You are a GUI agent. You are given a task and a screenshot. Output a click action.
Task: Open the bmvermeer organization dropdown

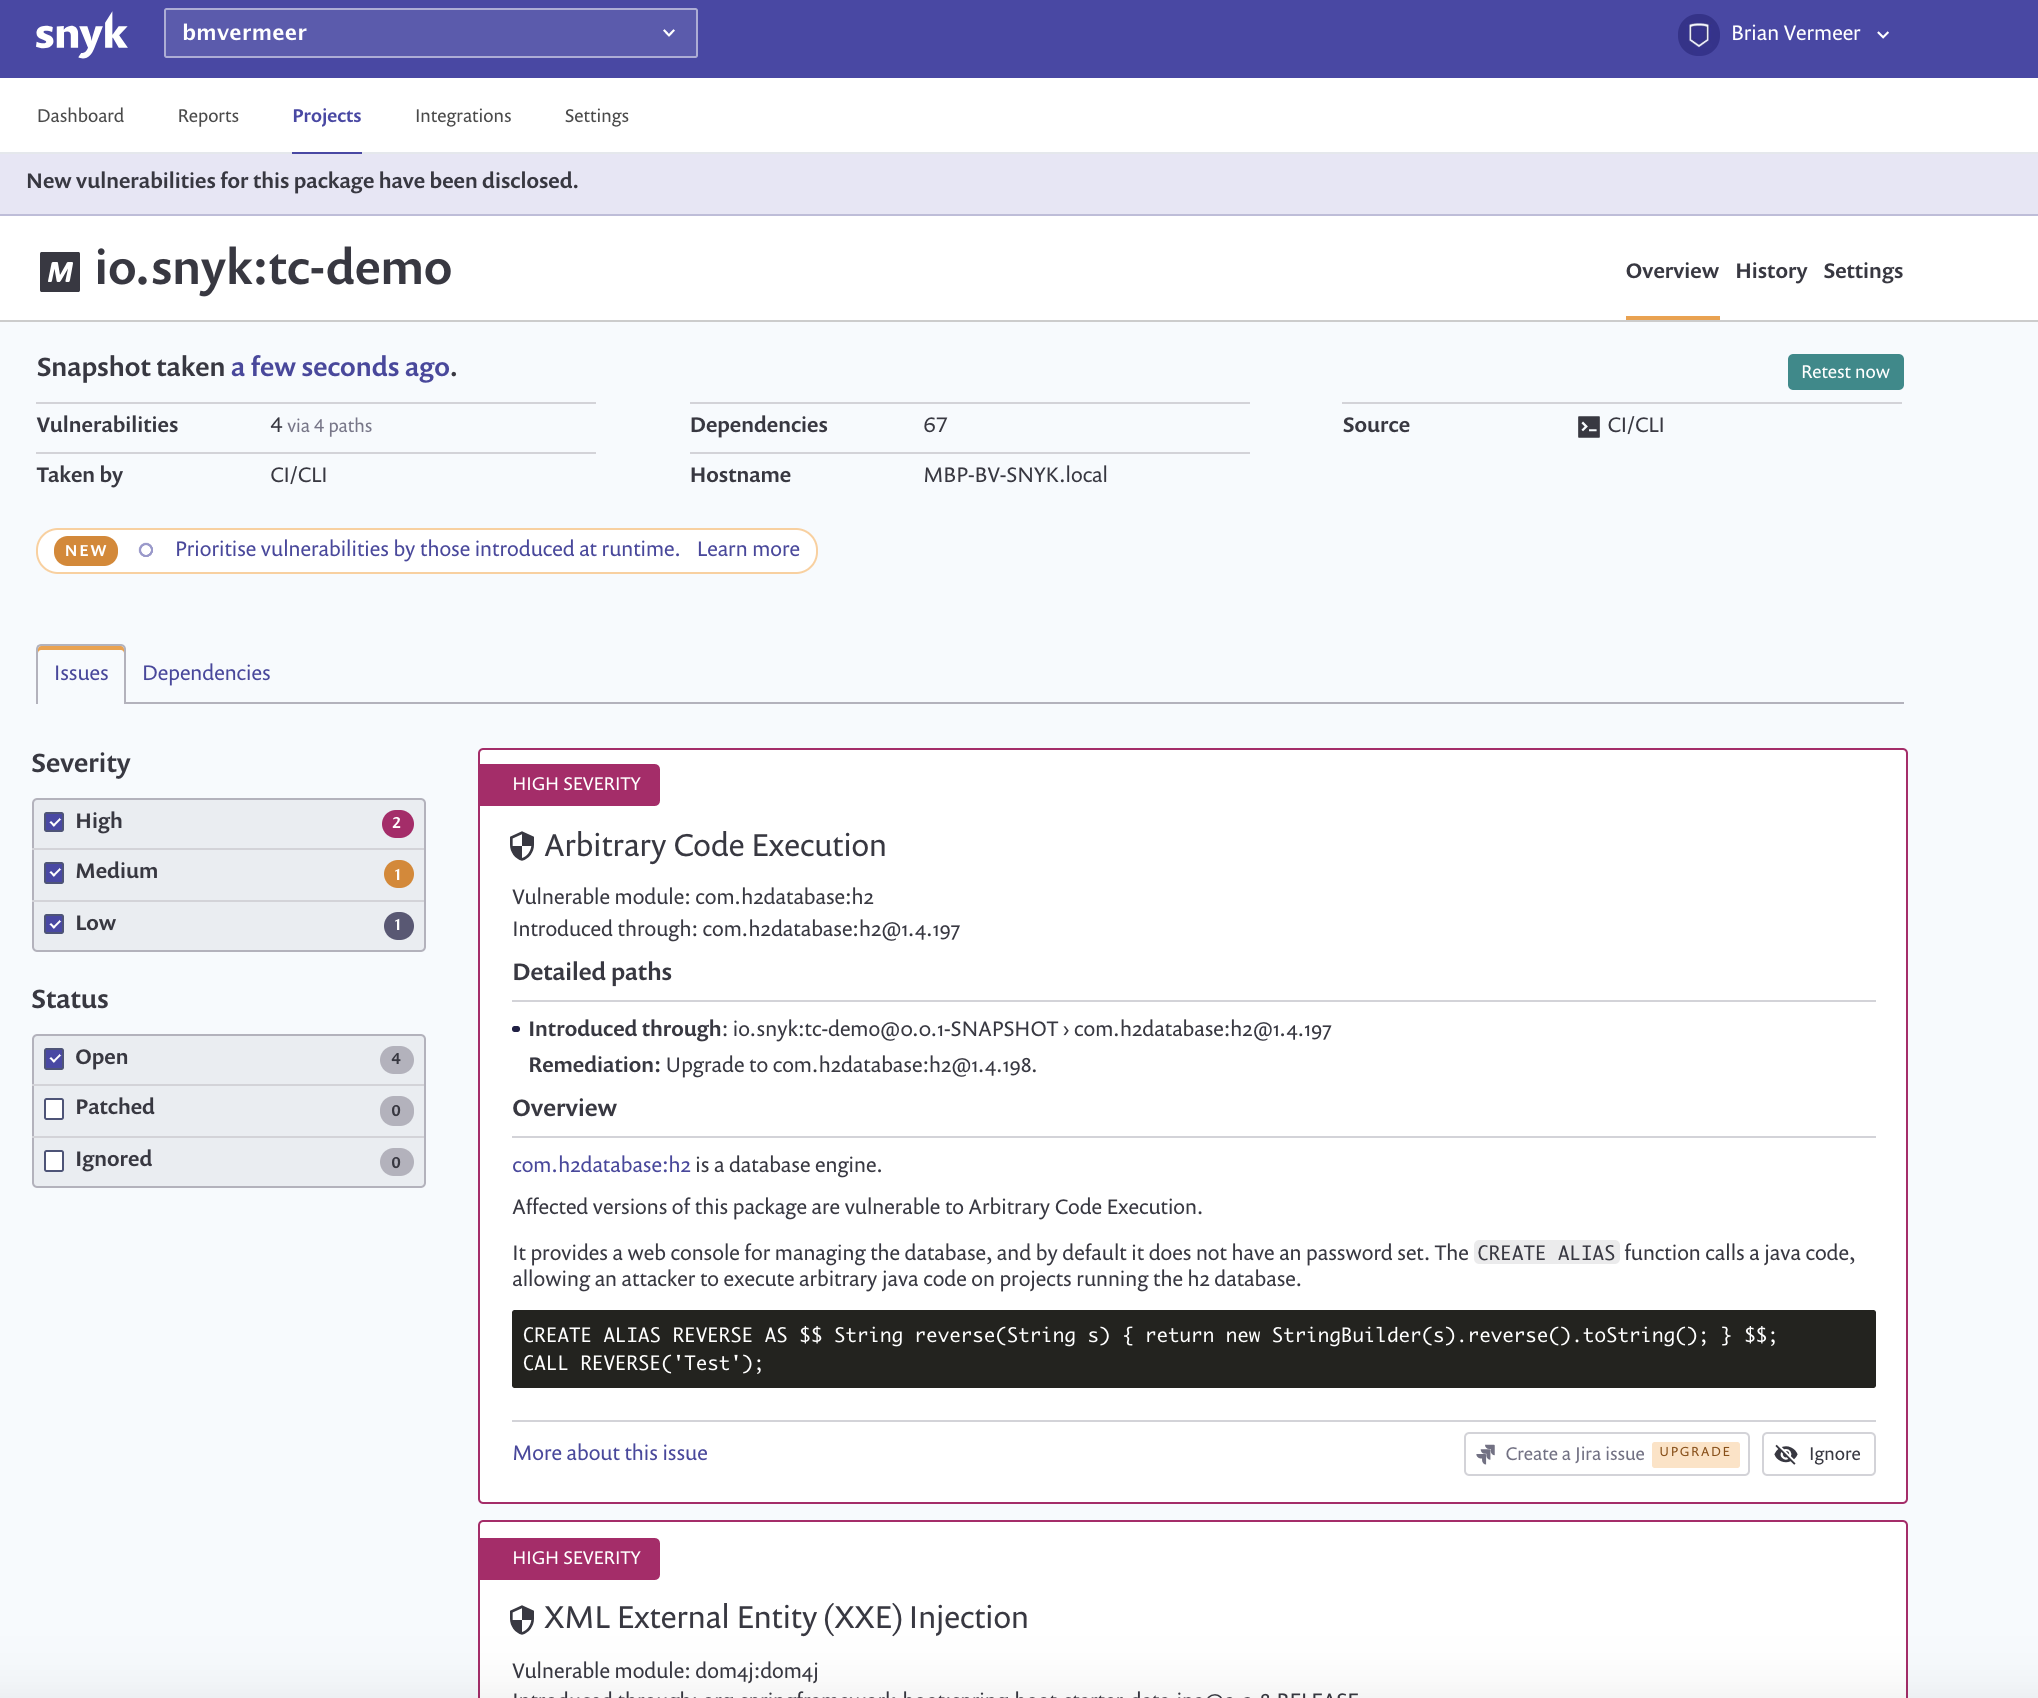pyautogui.click(x=430, y=33)
